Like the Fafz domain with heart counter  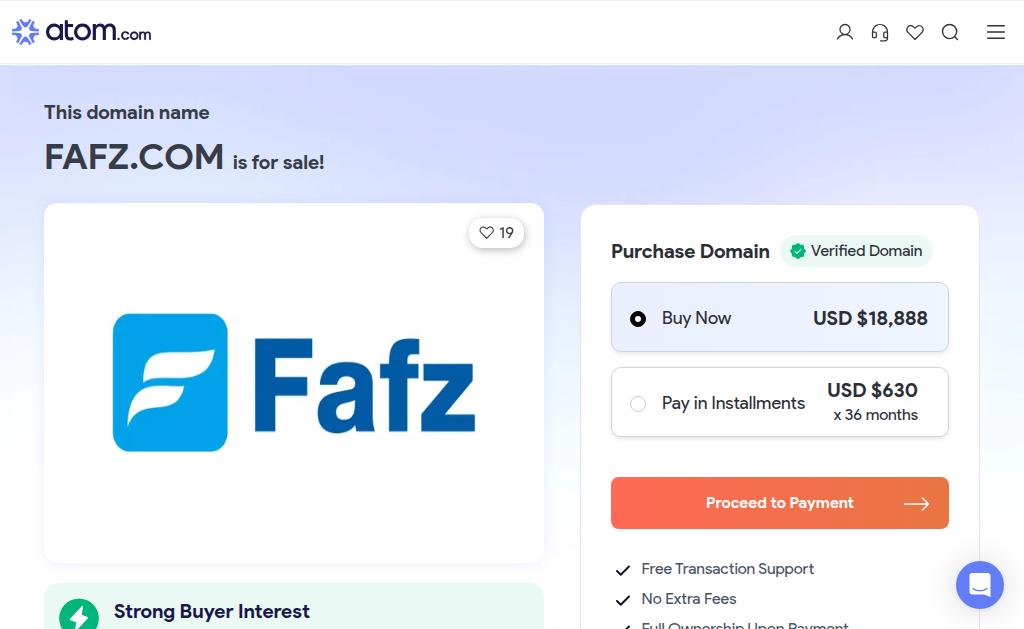496,233
